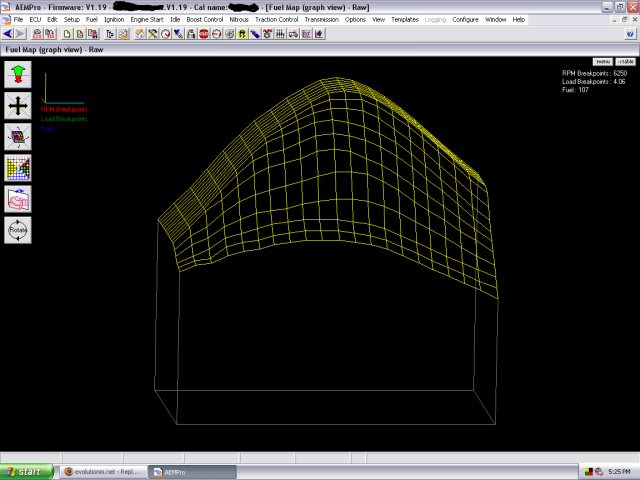Click the blue back arrow toolbar icon
Image resolution: width=640 pixels, height=480 pixels.
pos(8,34)
